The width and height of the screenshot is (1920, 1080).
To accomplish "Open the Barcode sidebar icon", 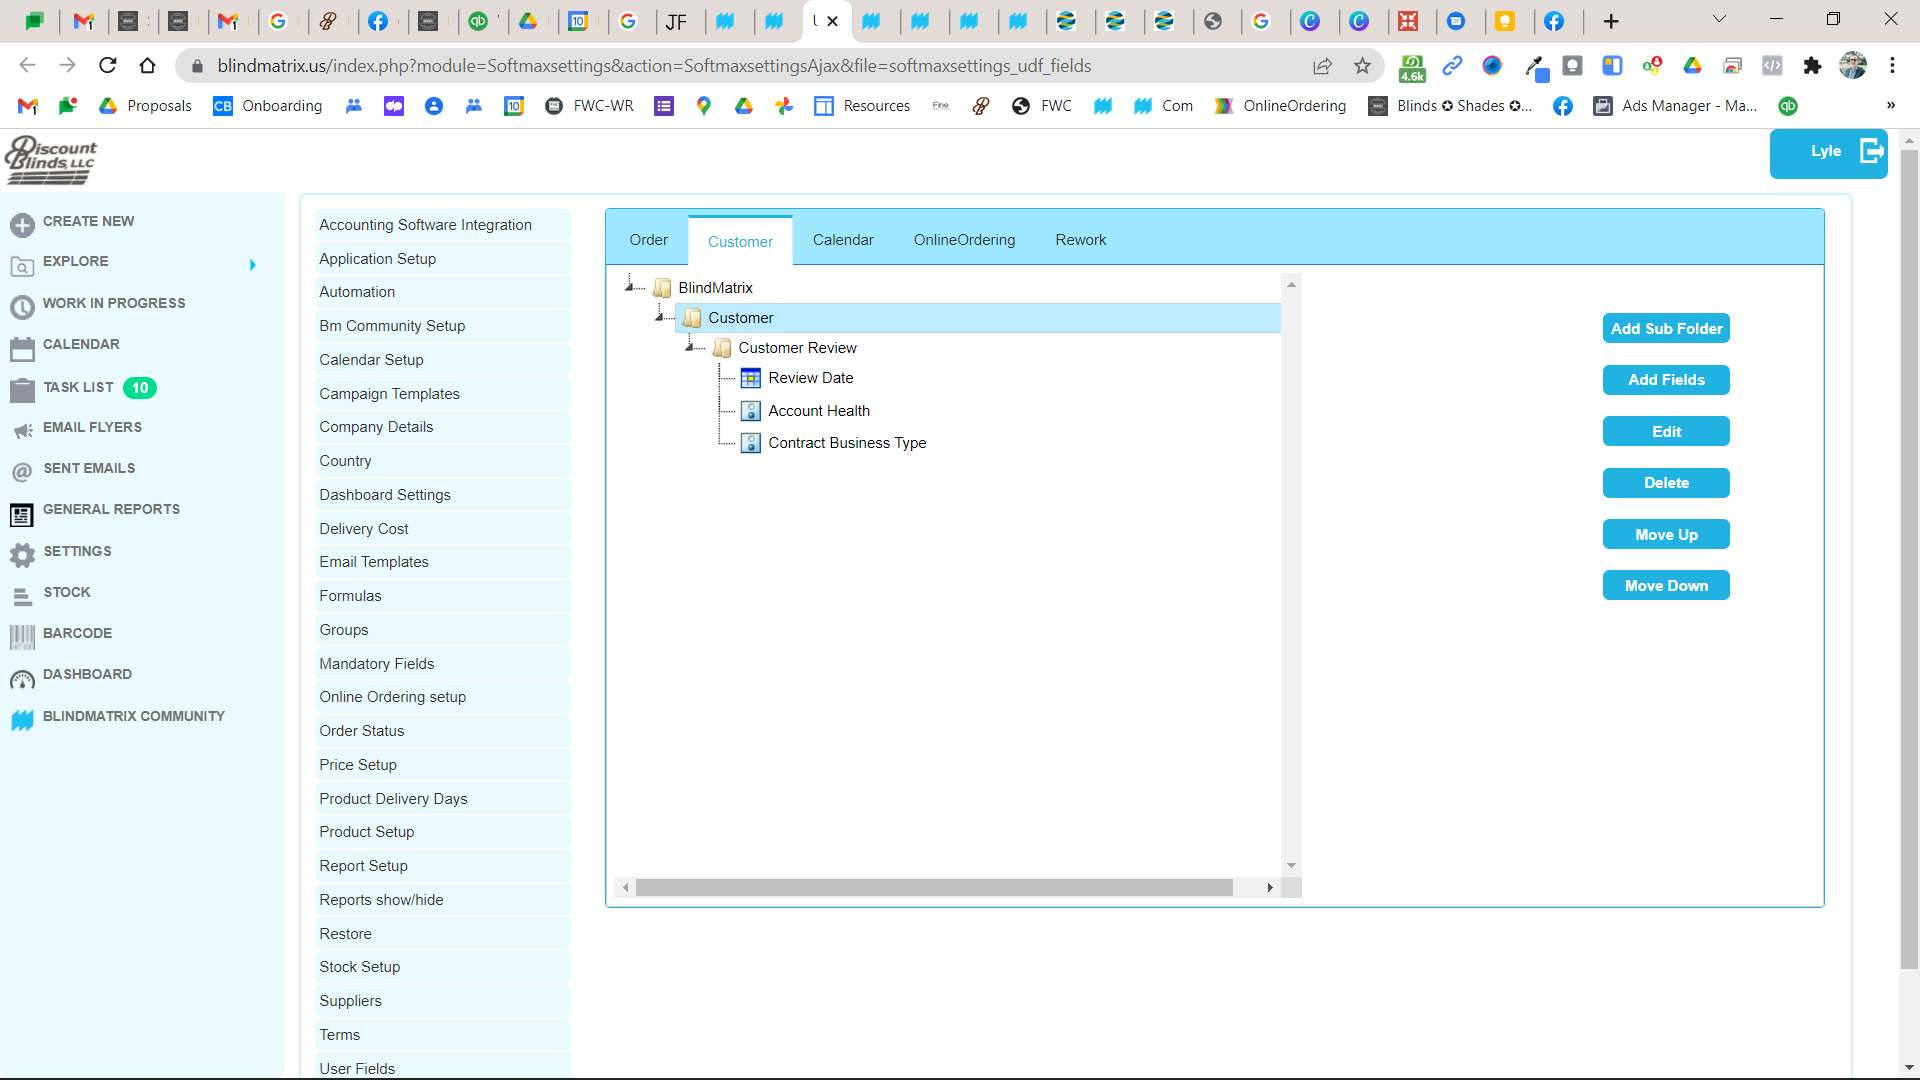I will coord(22,636).
